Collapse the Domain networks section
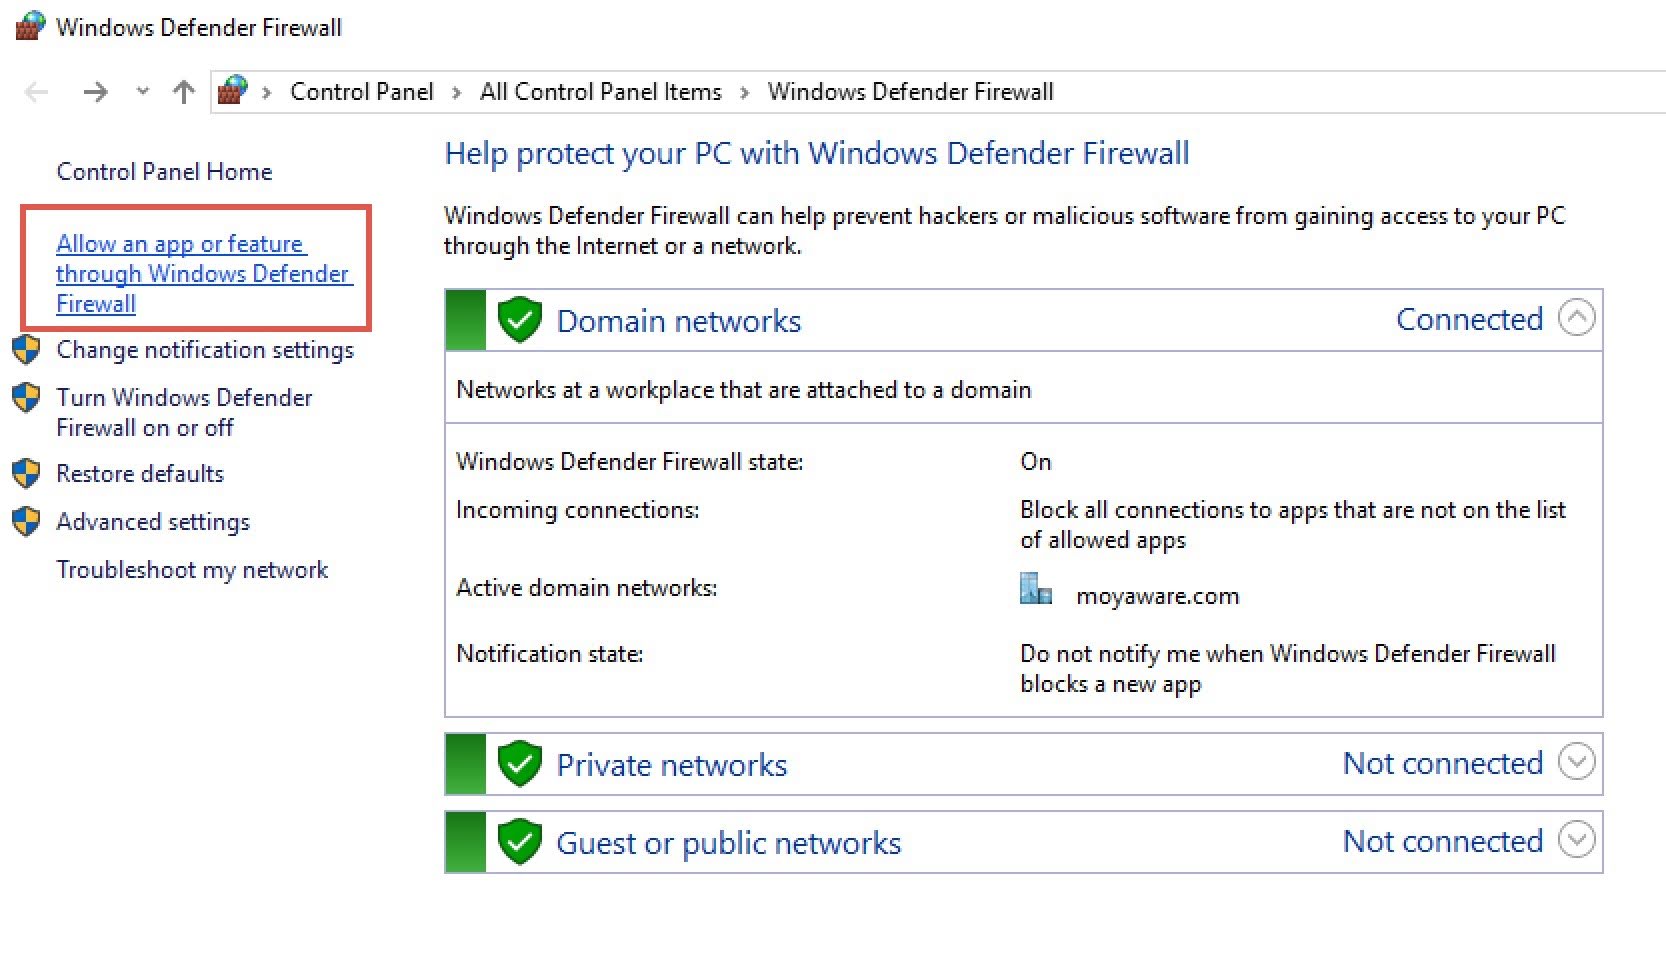 point(1576,319)
